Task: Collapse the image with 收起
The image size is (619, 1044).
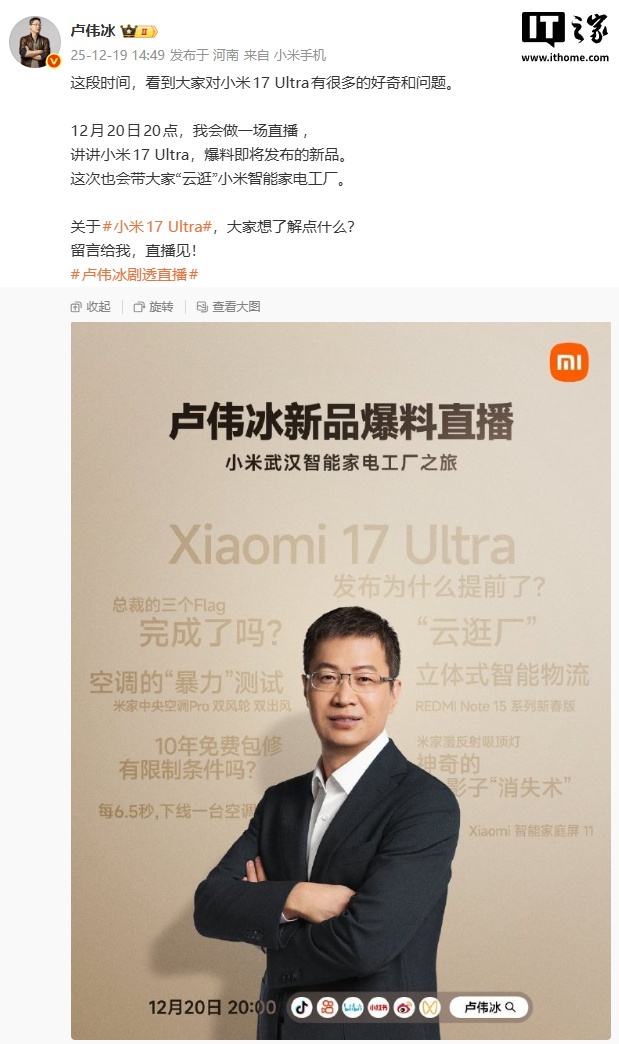Action: point(91,307)
